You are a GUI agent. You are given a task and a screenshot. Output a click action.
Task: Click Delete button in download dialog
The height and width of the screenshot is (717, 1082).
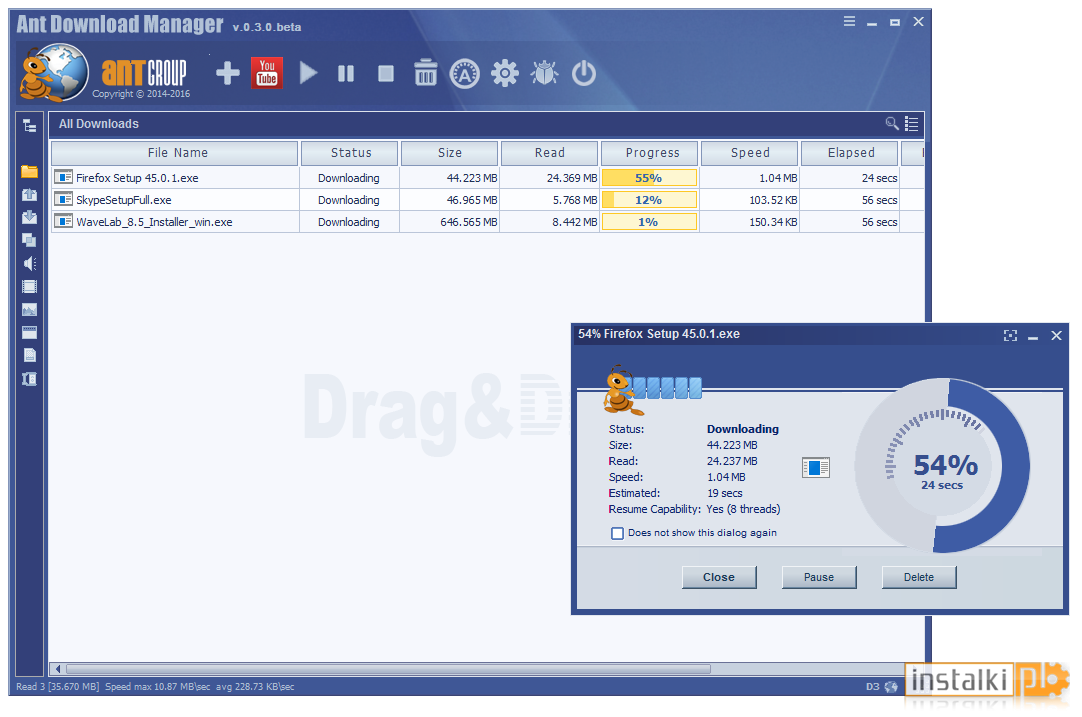click(x=919, y=578)
